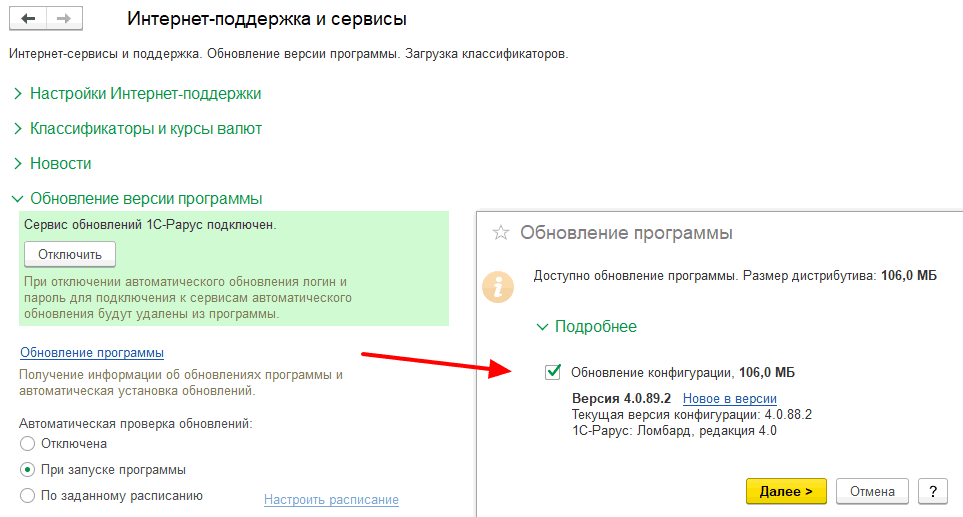Click the Отключить button
This screenshot has width=963, height=517.
[x=70, y=254]
